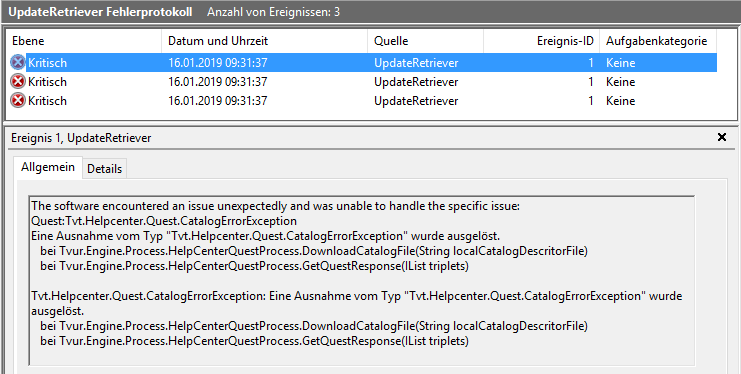Switch to the Details tab

tap(104, 169)
